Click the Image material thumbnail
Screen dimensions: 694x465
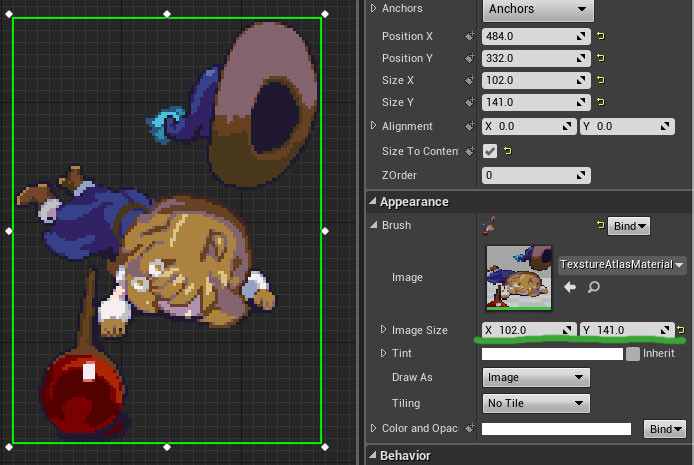[519, 277]
